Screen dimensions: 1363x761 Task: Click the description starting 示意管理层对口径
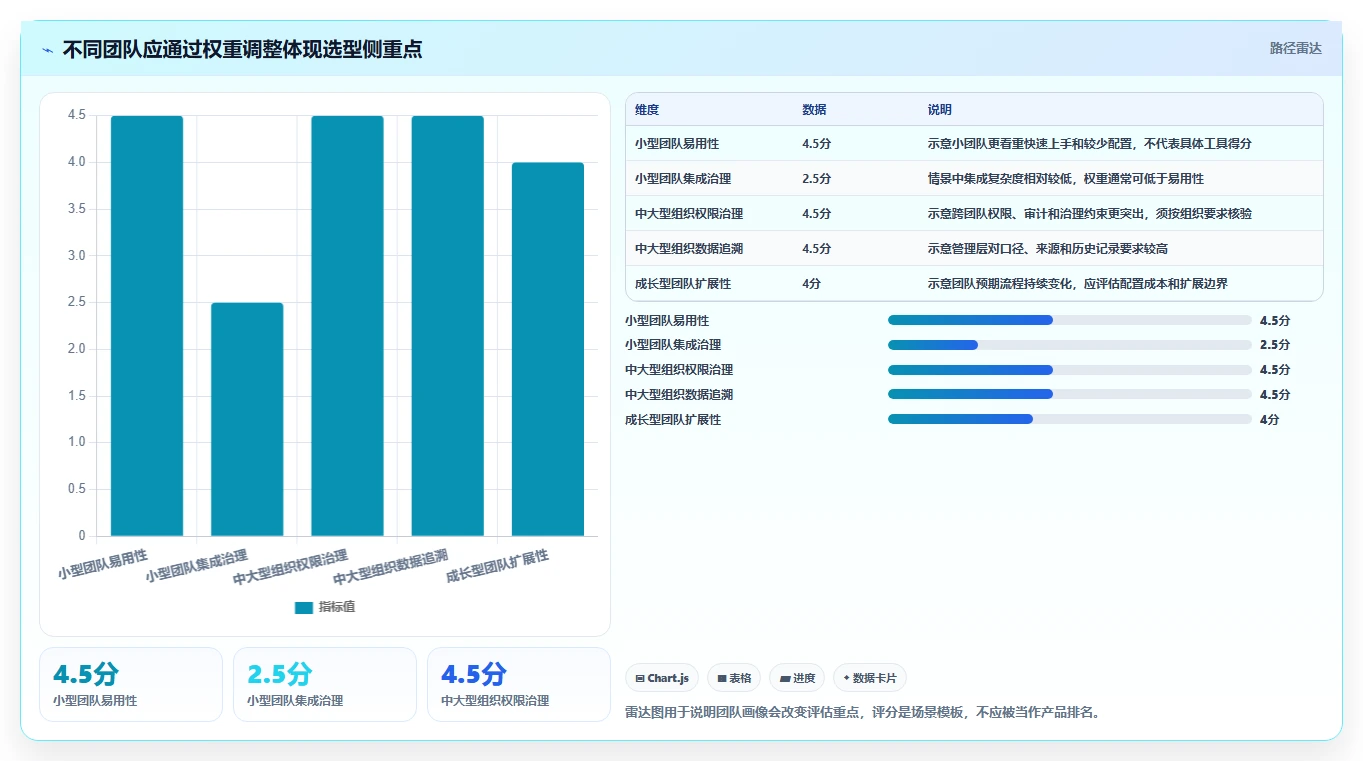(x=1048, y=248)
